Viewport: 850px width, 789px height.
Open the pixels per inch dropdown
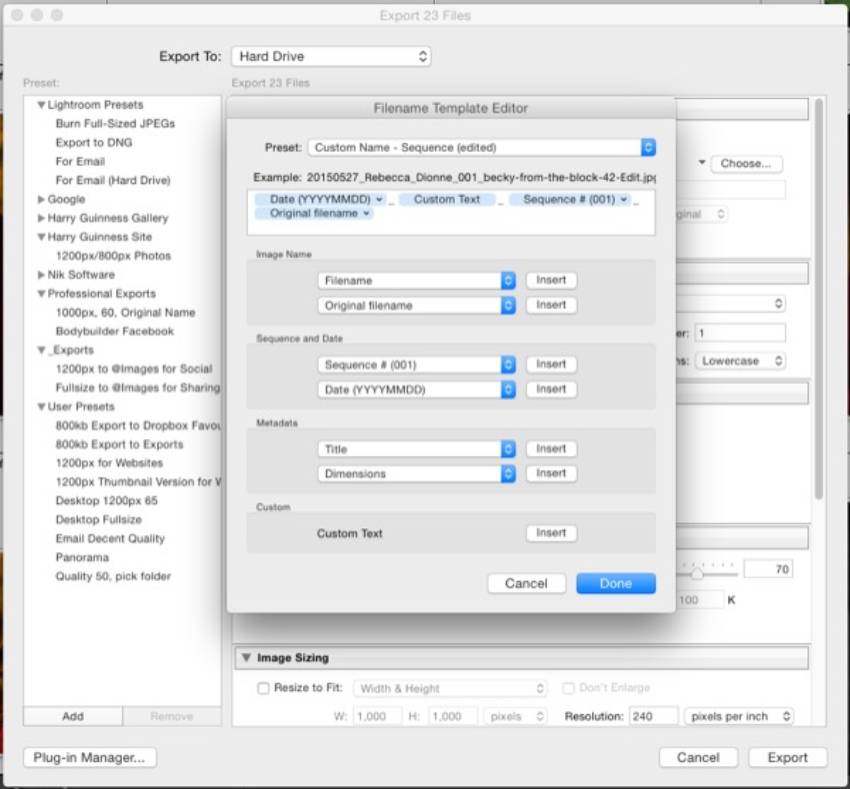[x=739, y=716]
